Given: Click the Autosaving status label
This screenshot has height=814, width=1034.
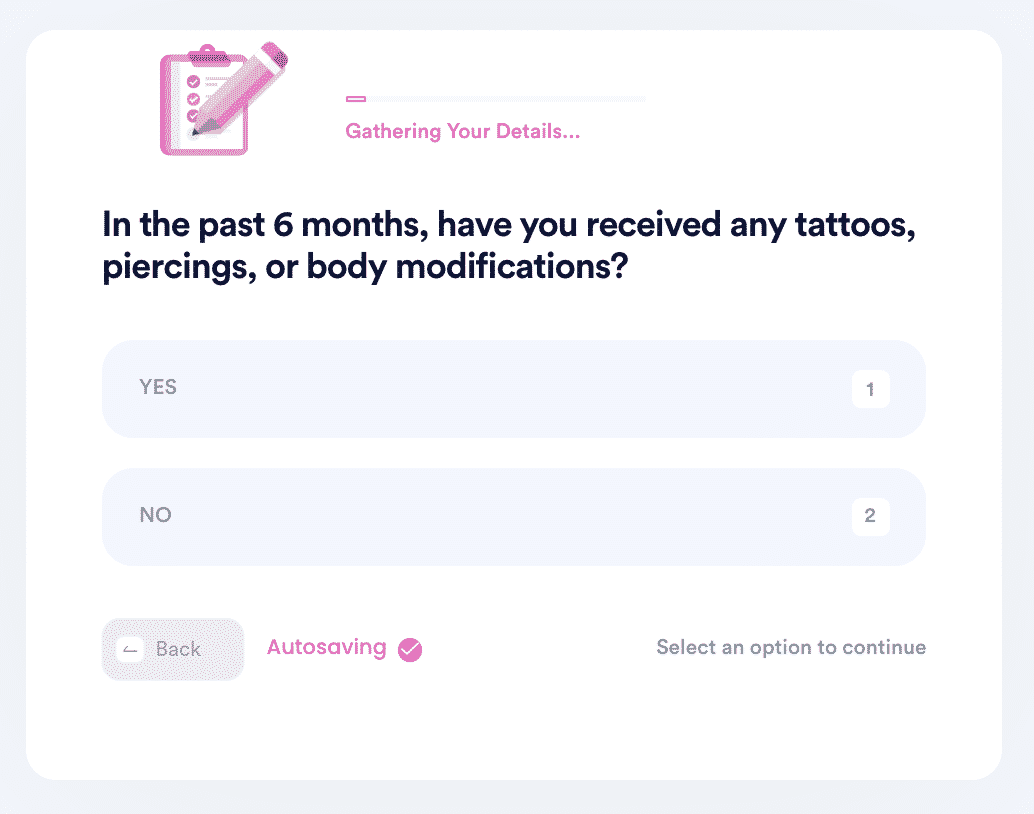Looking at the screenshot, I should pyautogui.click(x=326, y=647).
